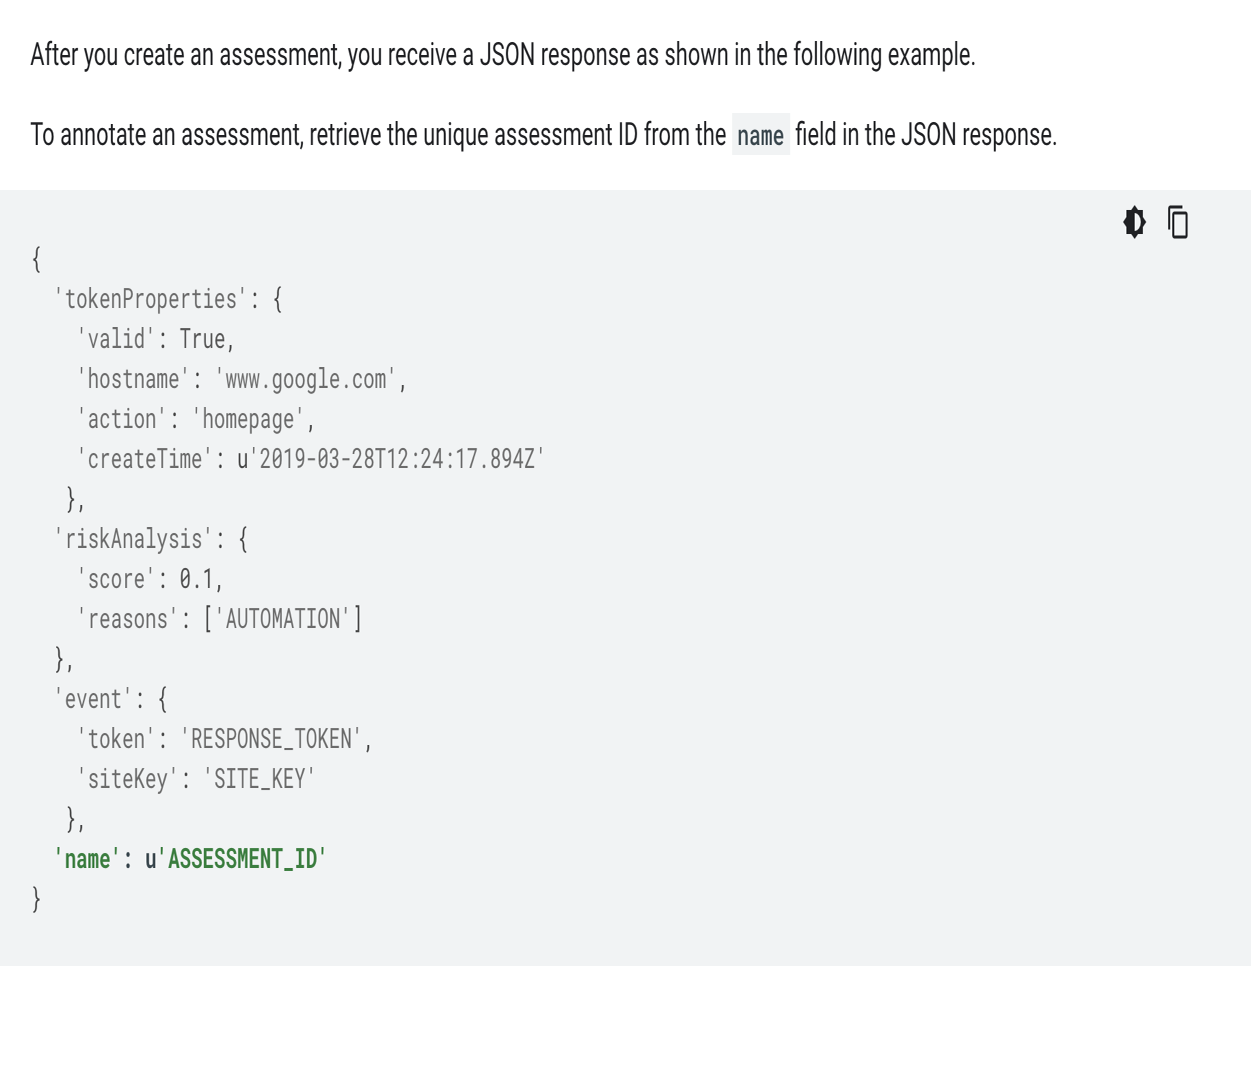
Task: Click the inline 'name' code term
Action: 760,135
